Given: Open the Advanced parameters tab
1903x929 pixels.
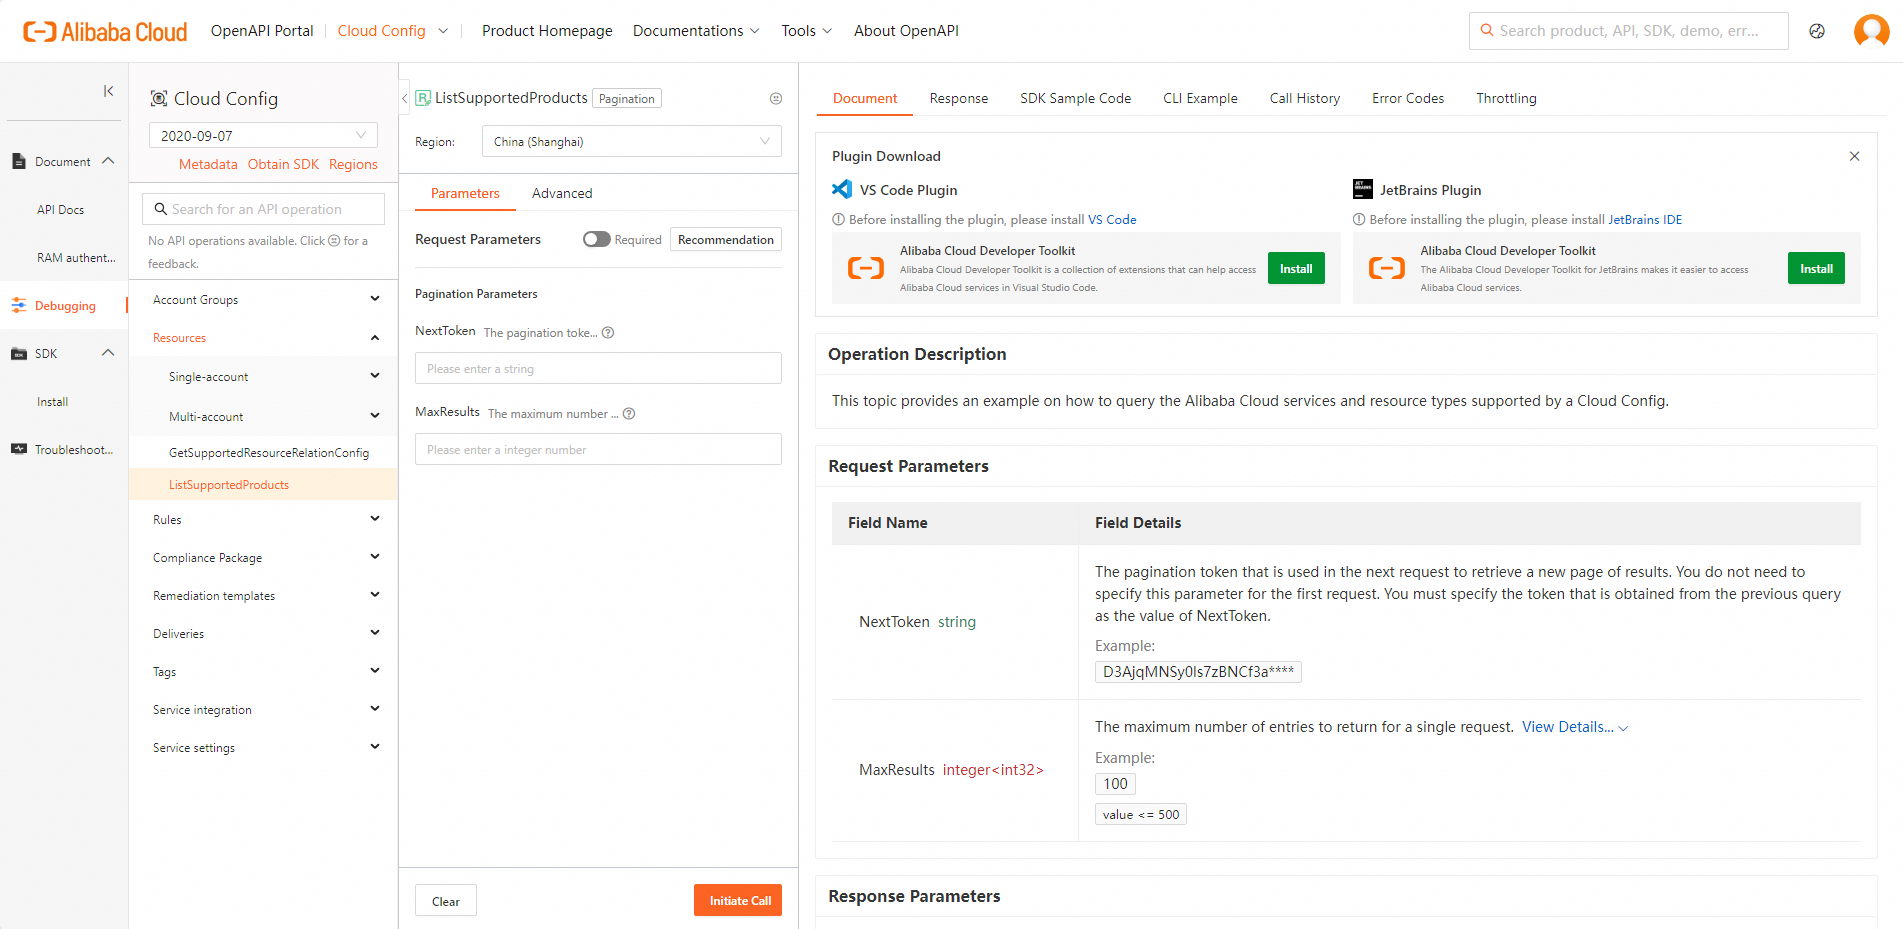Looking at the screenshot, I should point(562,193).
